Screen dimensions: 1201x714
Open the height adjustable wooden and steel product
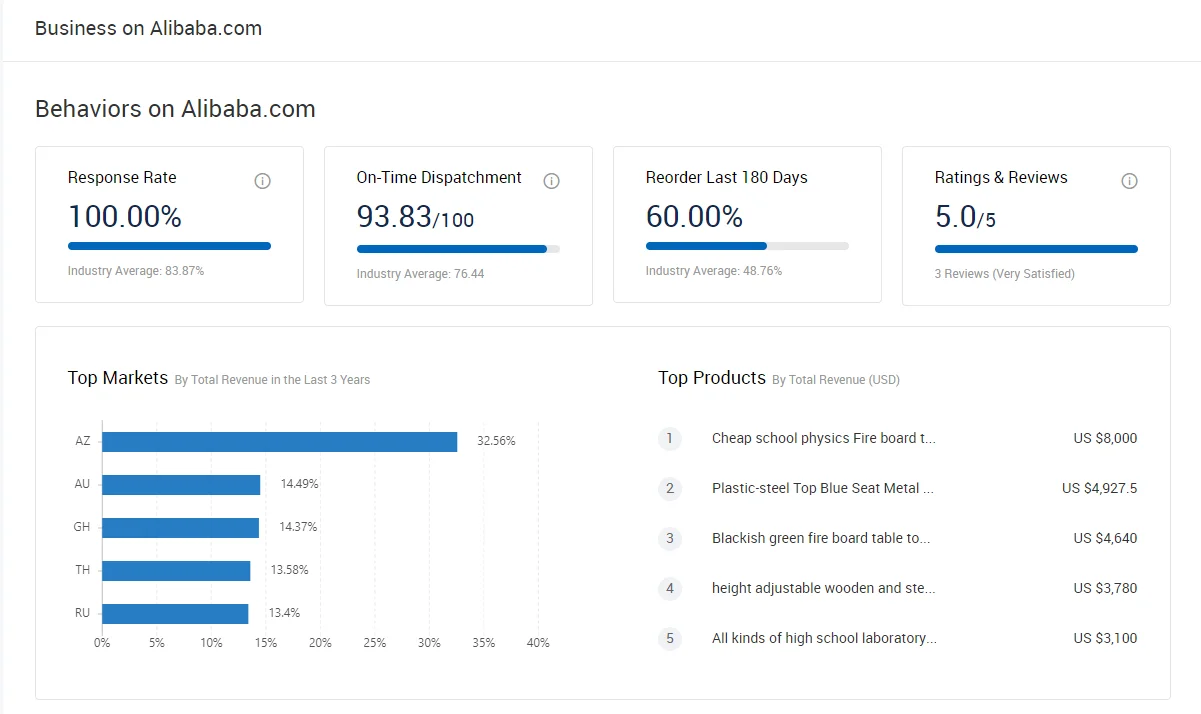(x=823, y=588)
